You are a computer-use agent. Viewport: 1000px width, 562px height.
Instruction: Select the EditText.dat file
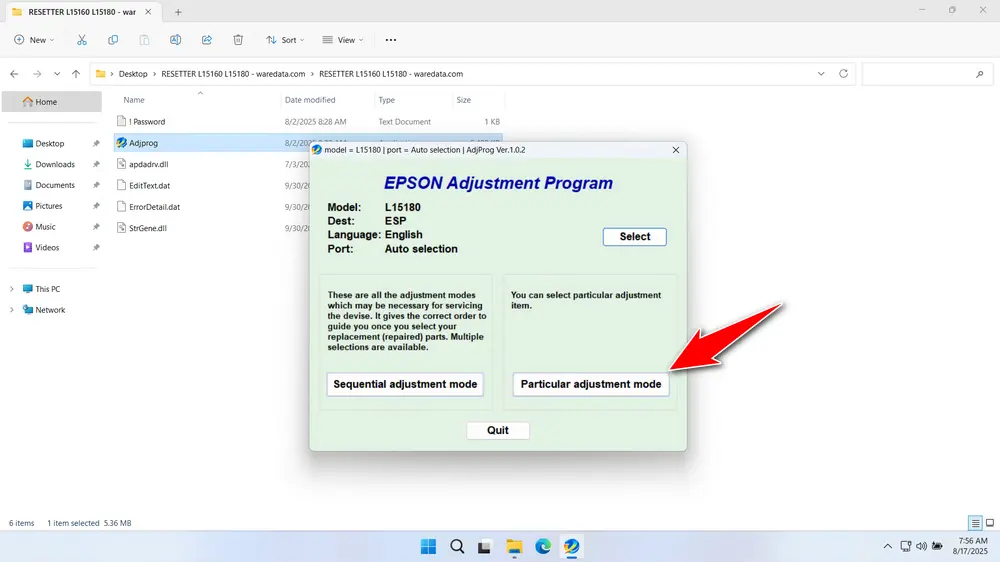tap(149, 186)
